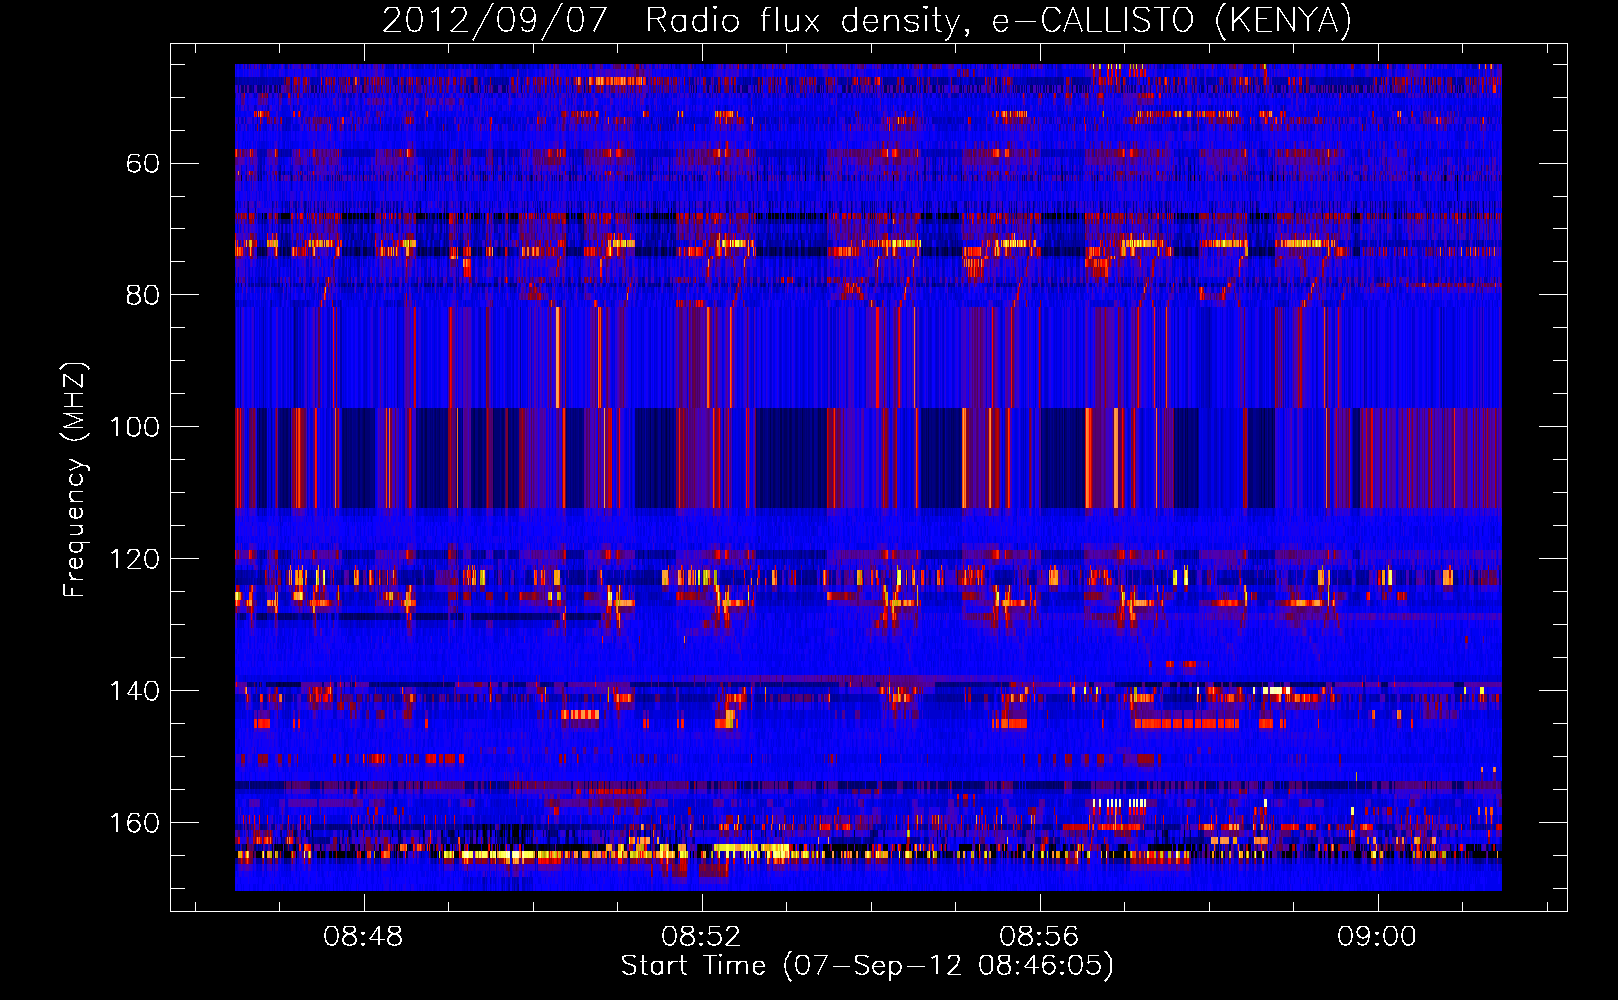Click the 140 frequency tick label

pos(135,691)
